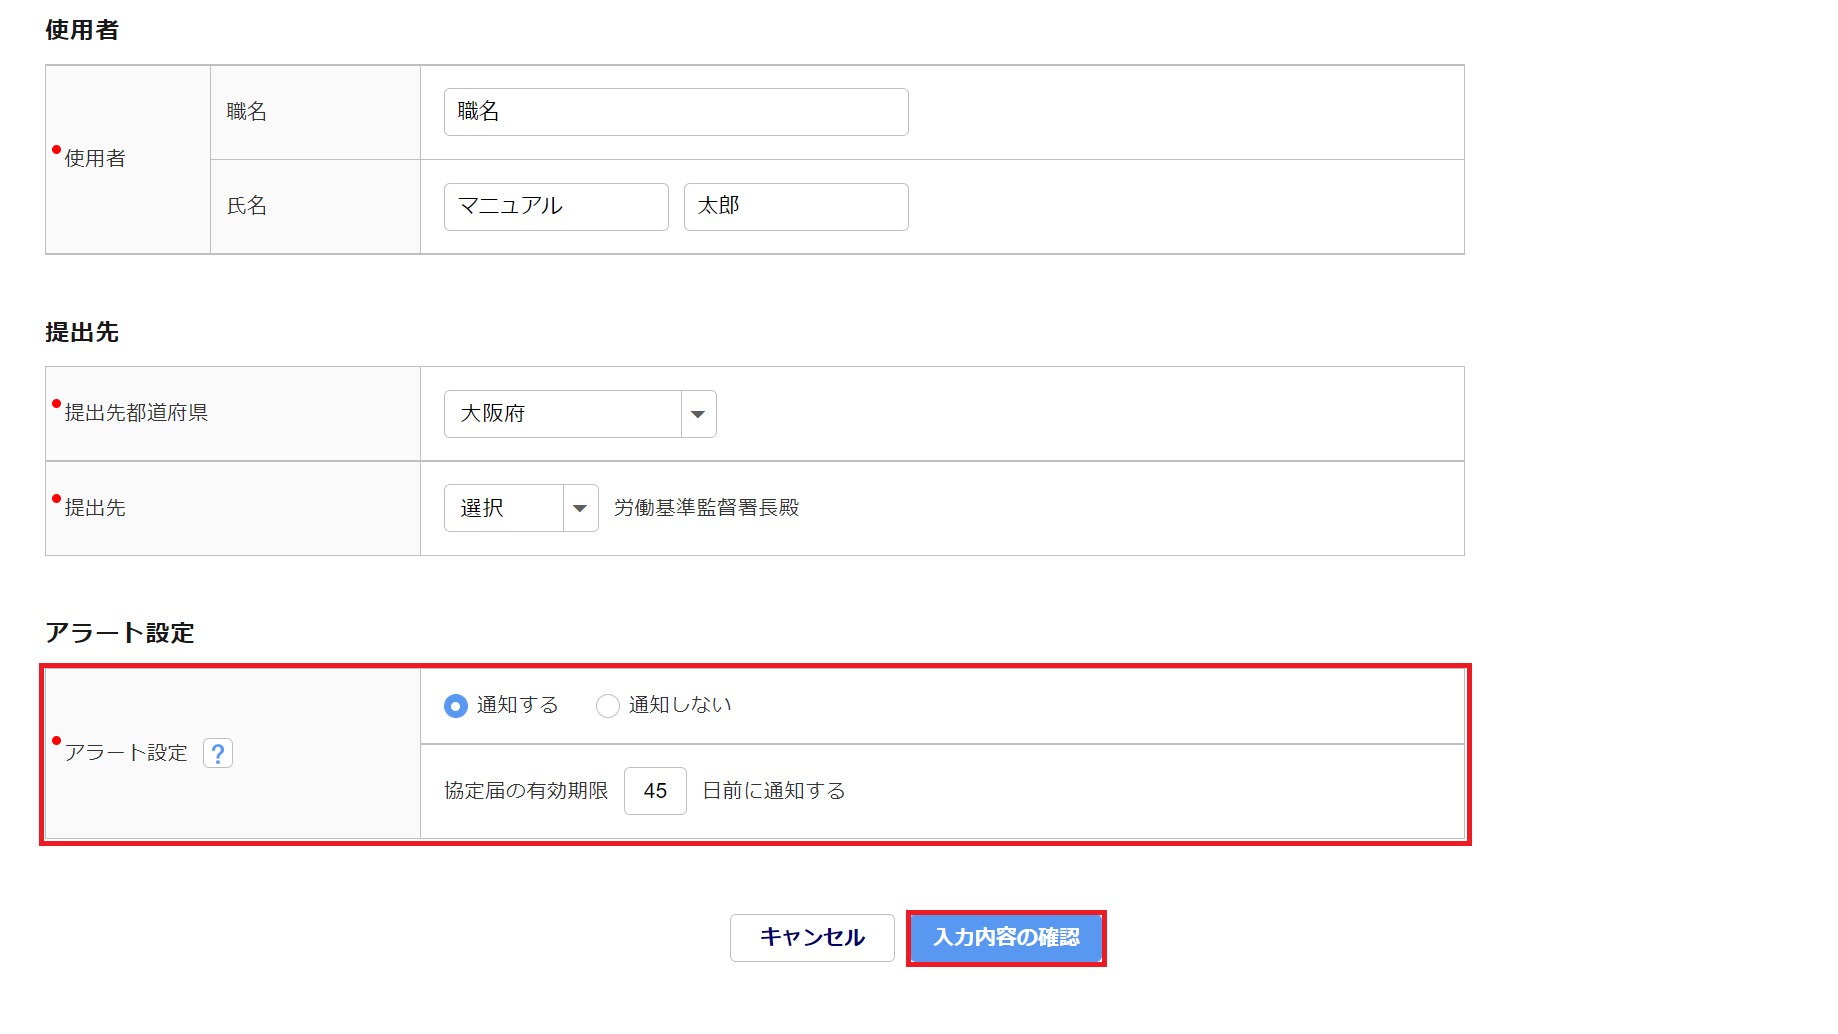Open help icon beside アラート設定
Viewport: 1838px width, 1034px height.
pyautogui.click(x=218, y=753)
